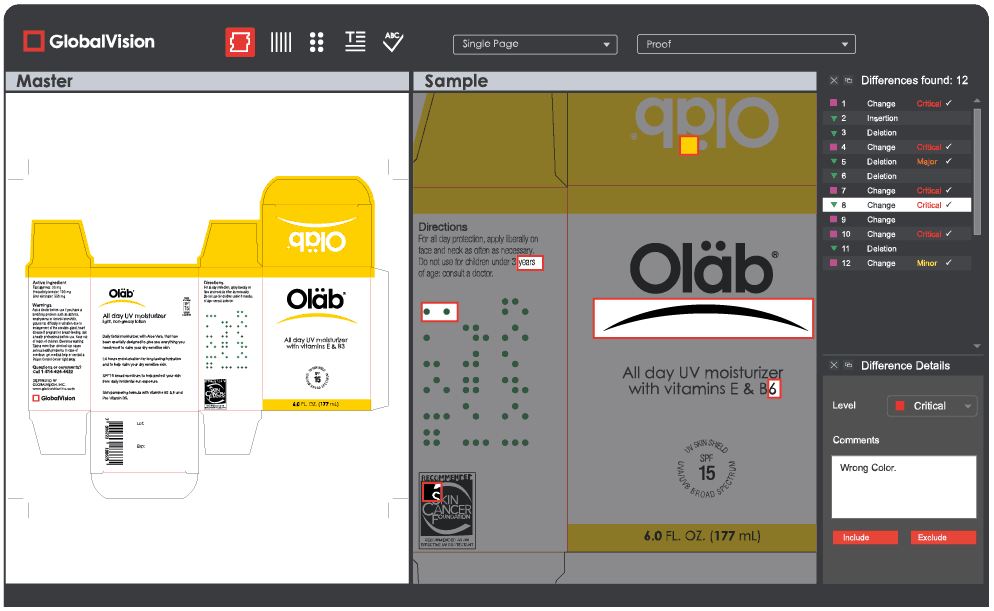994x611 pixels.
Task: Open the Proof dropdown
Action: (x=746, y=44)
